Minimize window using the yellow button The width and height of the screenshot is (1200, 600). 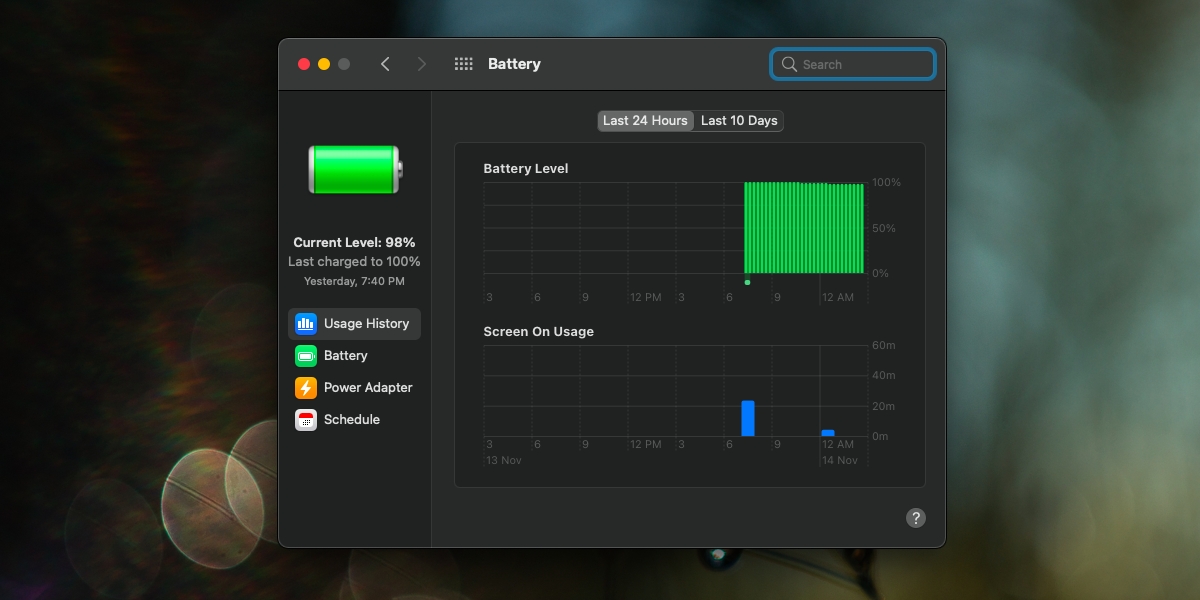coord(324,64)
